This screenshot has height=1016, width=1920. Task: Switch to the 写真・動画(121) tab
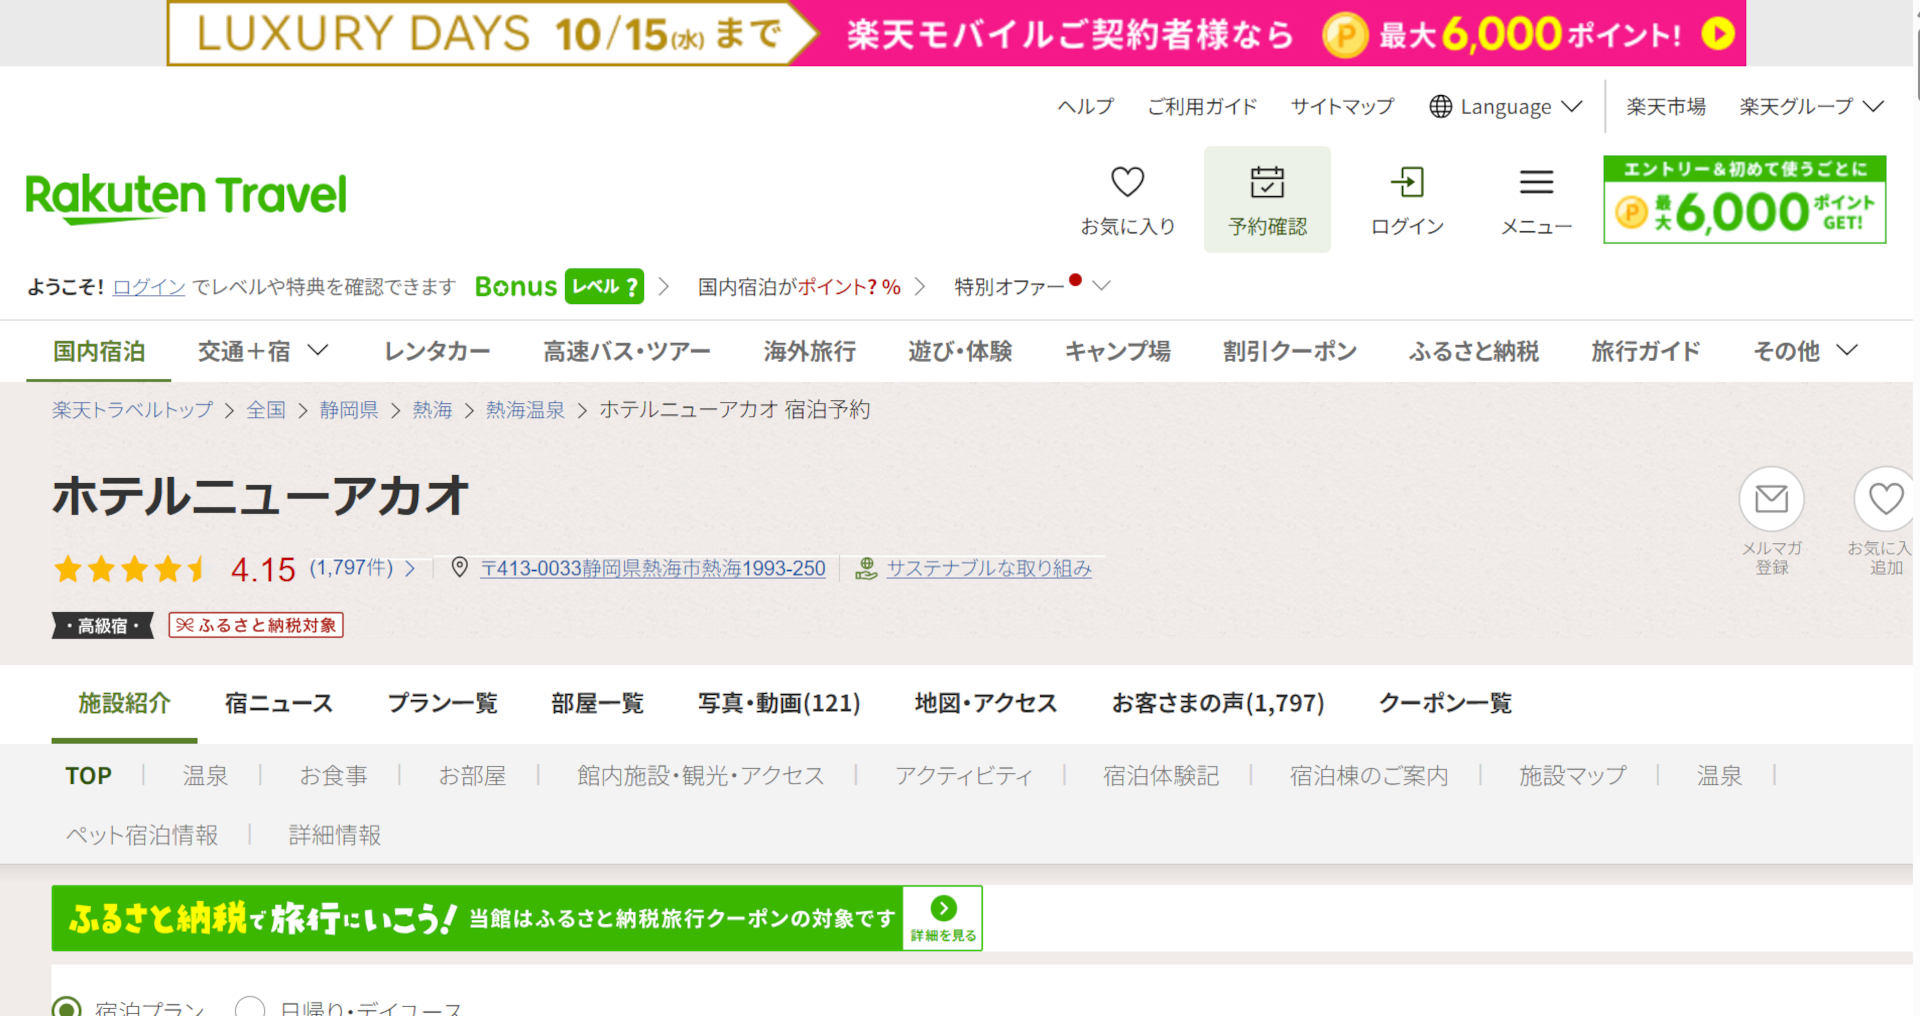781,703
